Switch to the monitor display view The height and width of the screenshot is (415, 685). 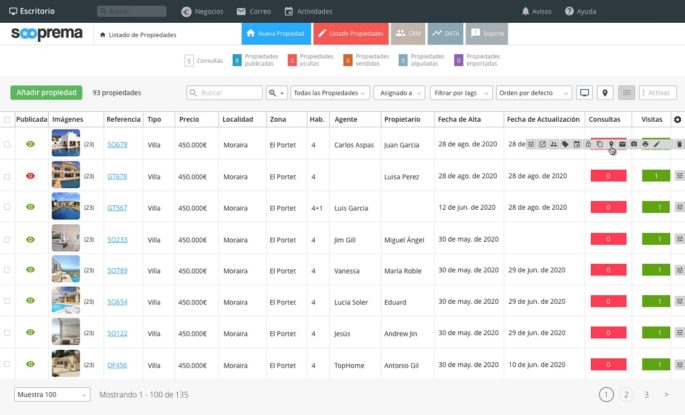click(585, 93)
